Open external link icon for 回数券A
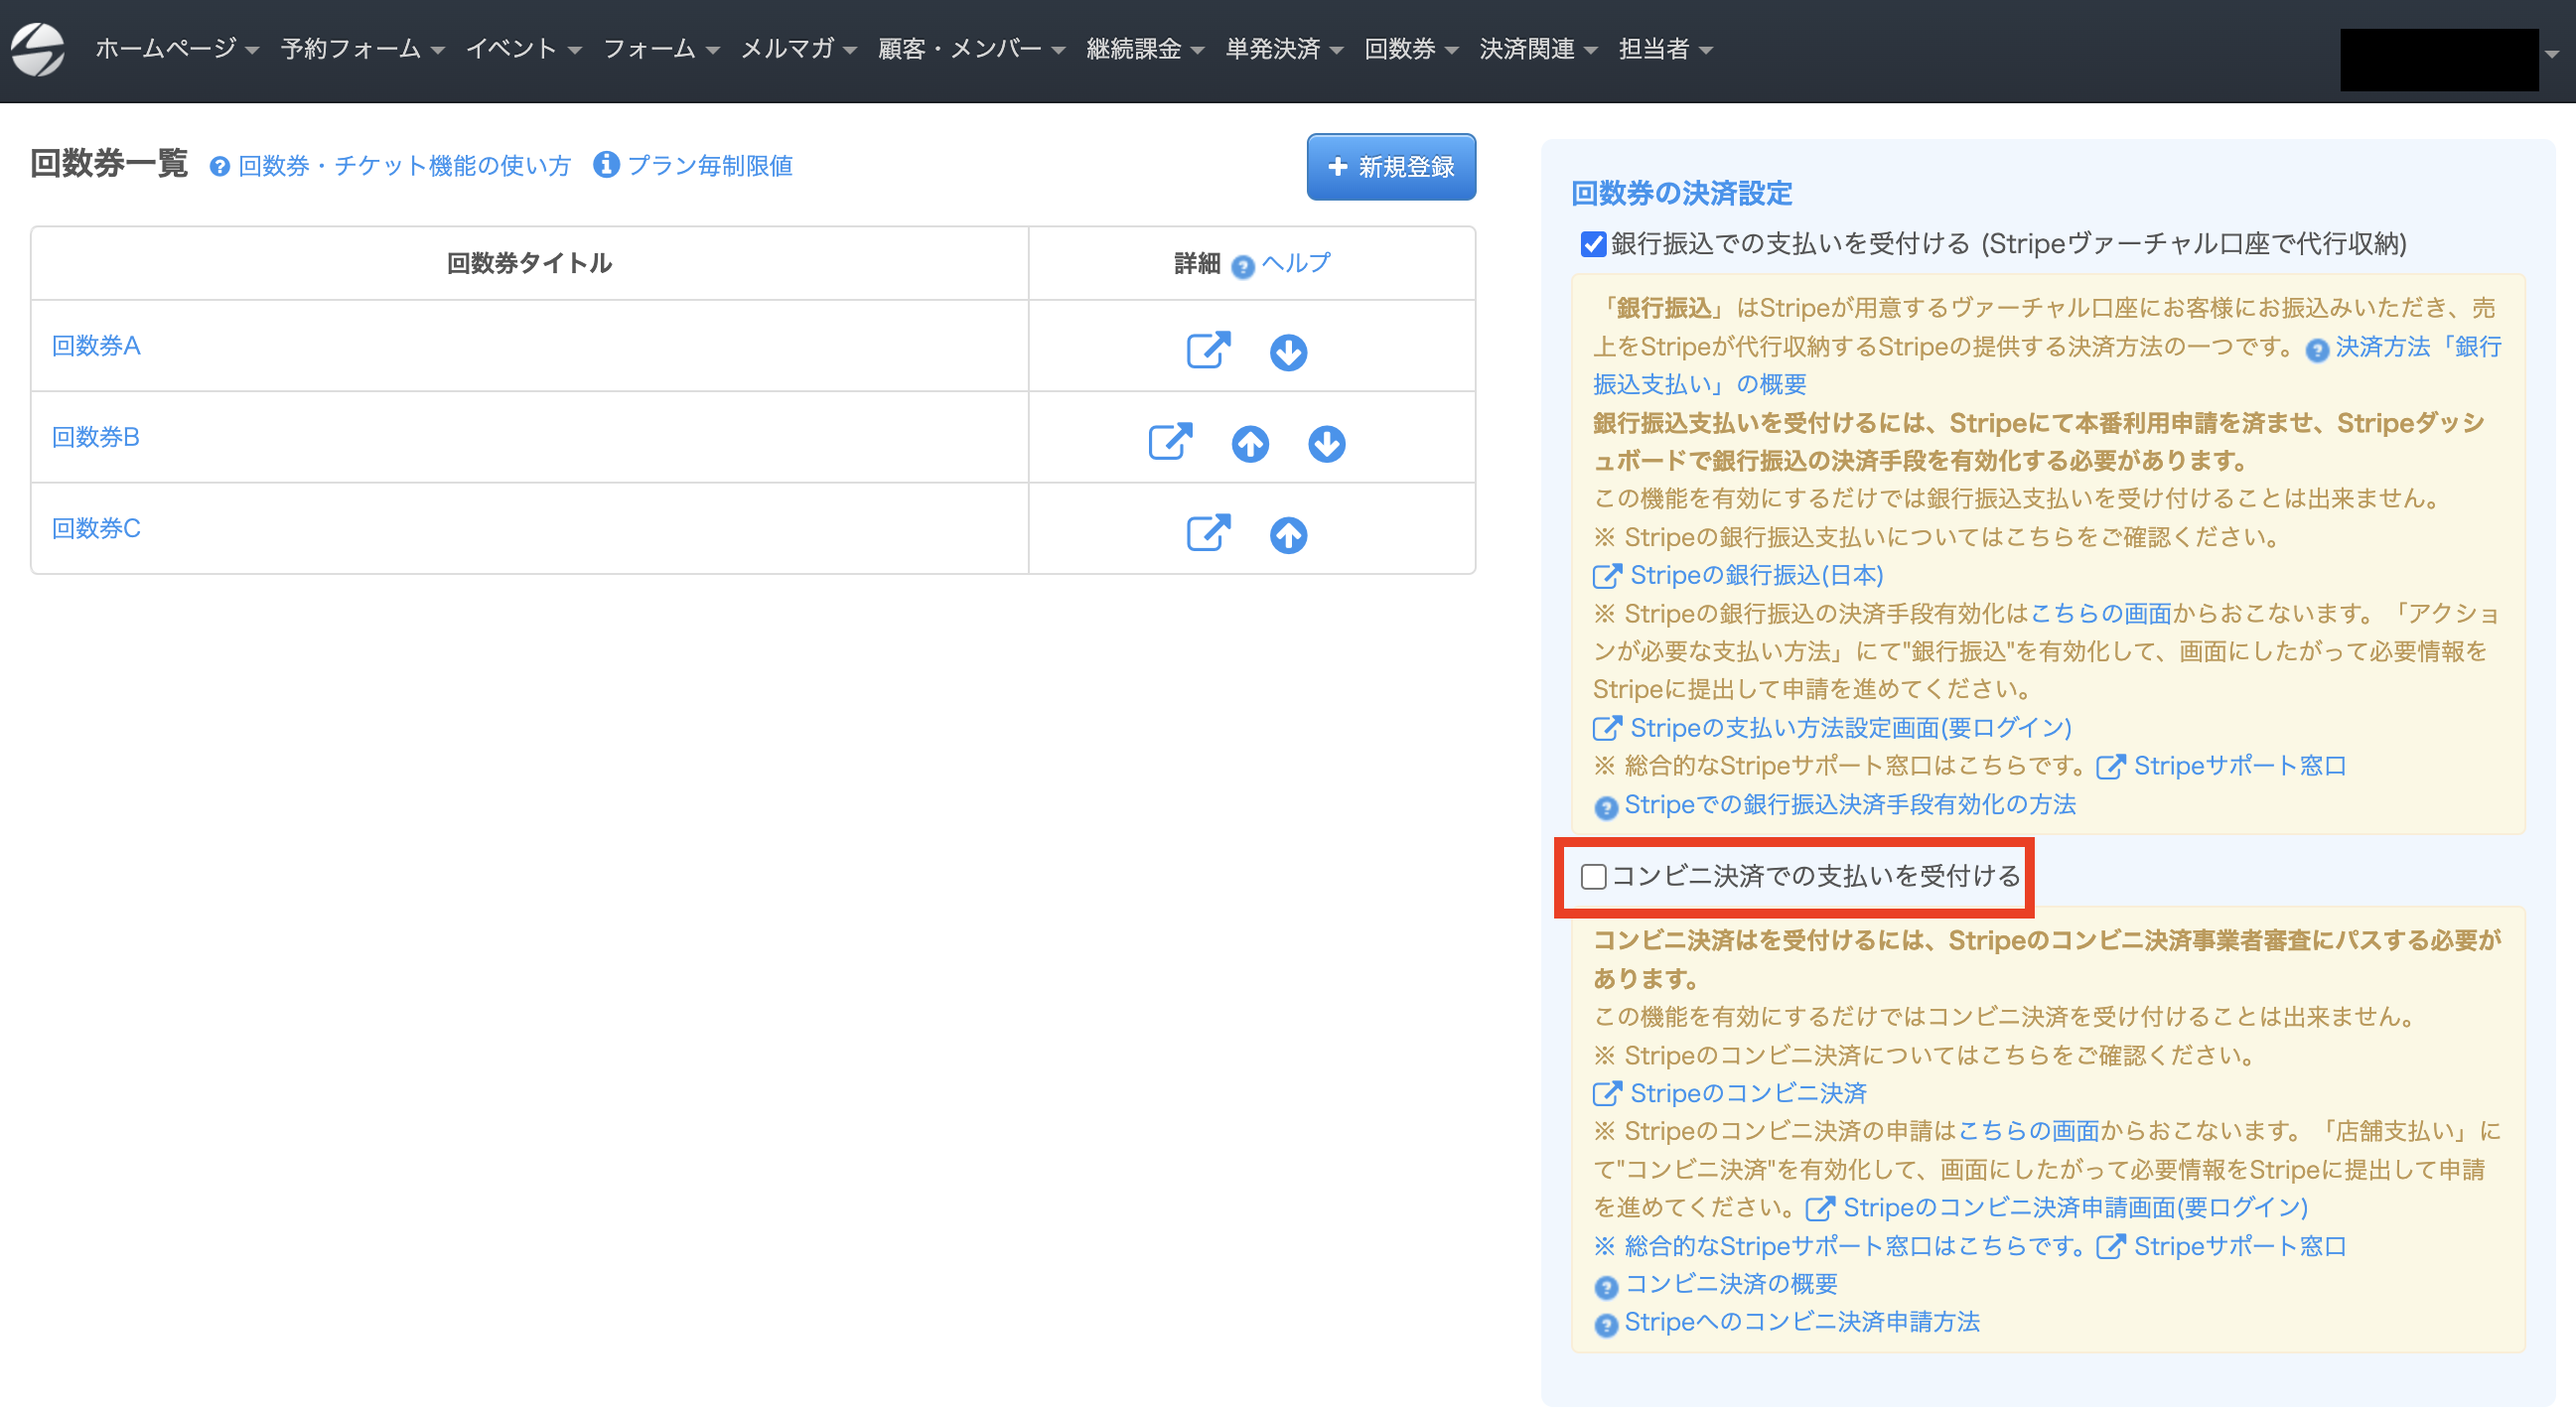Image resolution: width=2576 pixels, height=1416 pixels. [1208, 350]
